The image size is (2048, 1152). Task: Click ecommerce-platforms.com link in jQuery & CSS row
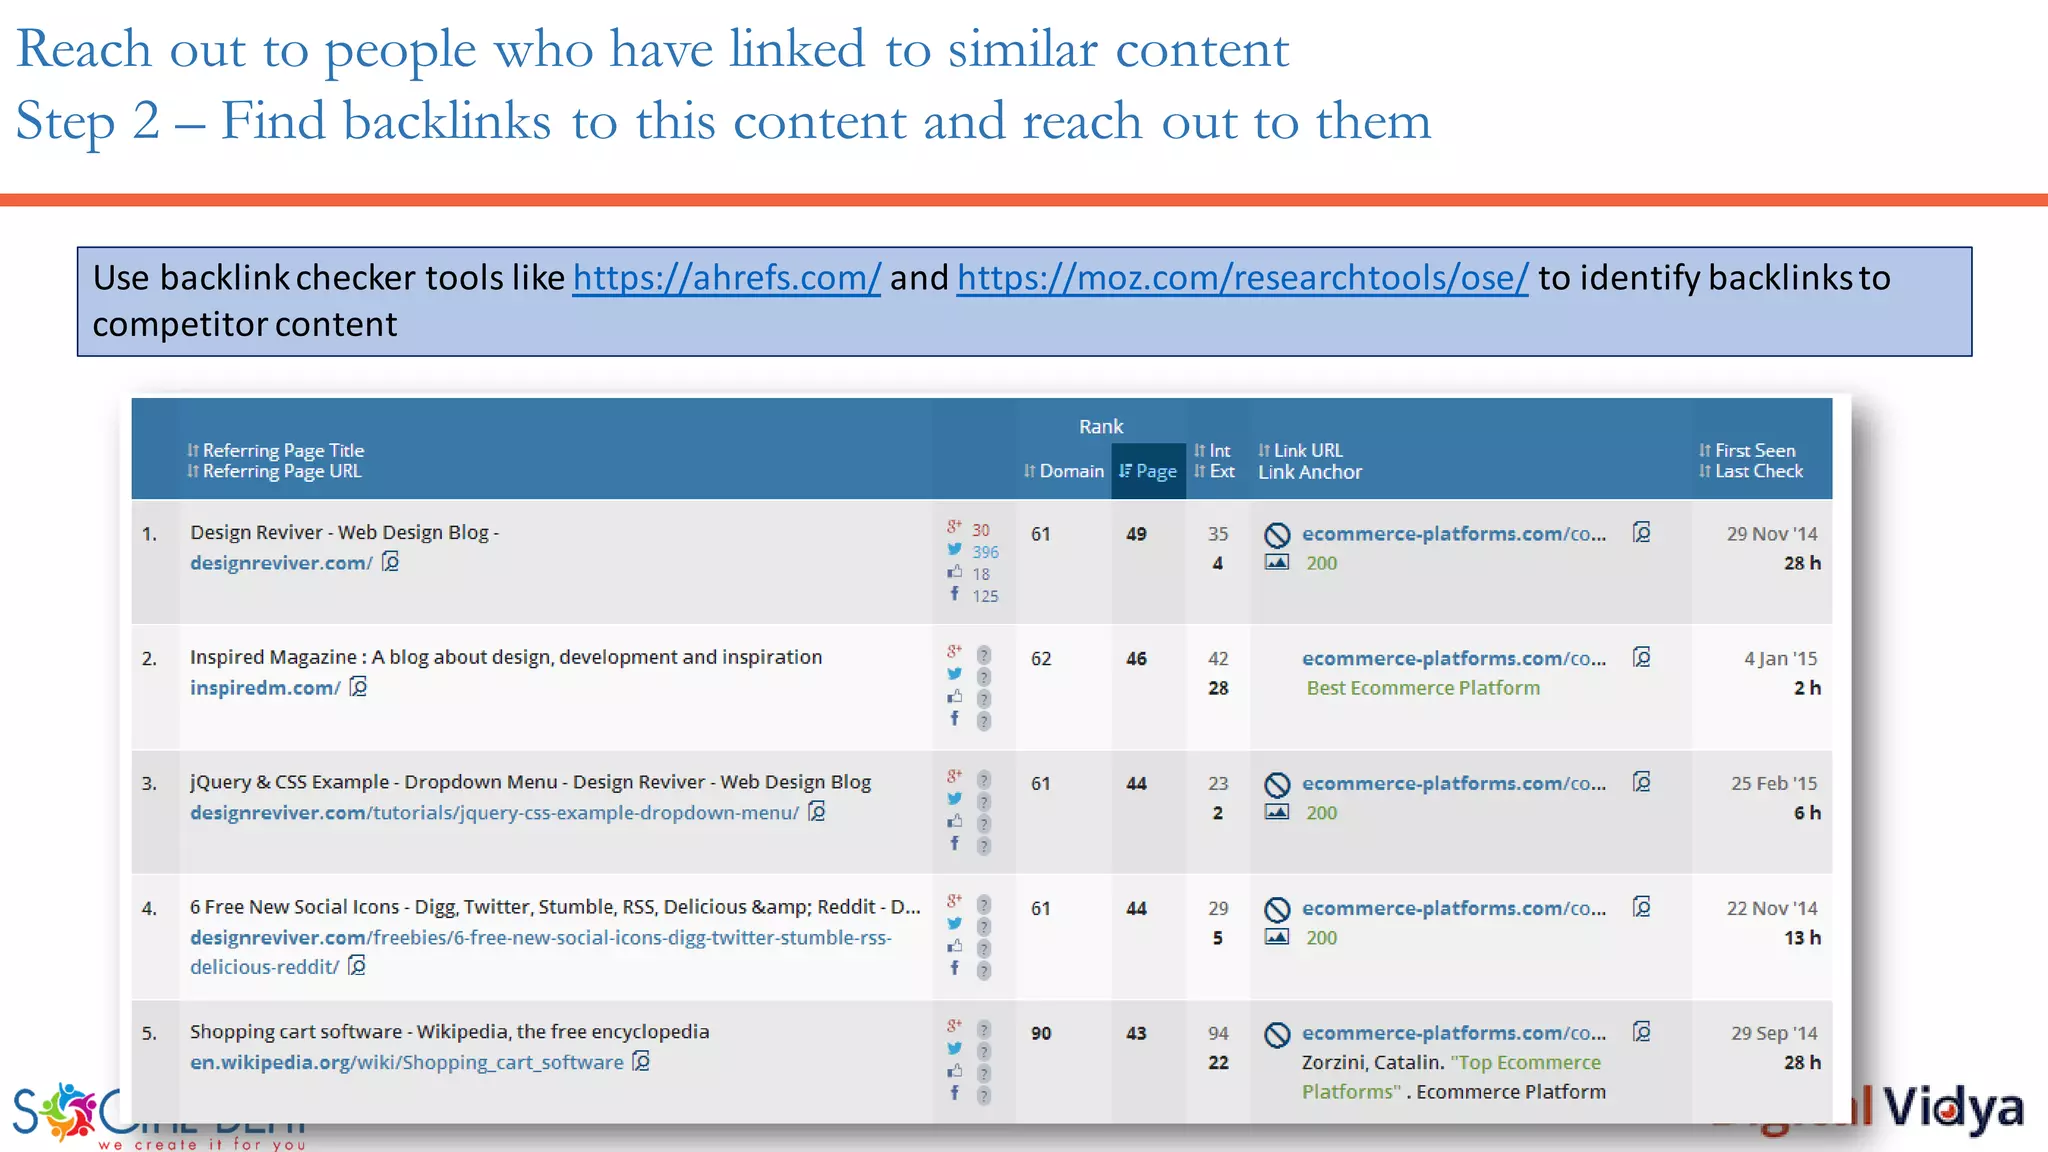point(1454,784)
